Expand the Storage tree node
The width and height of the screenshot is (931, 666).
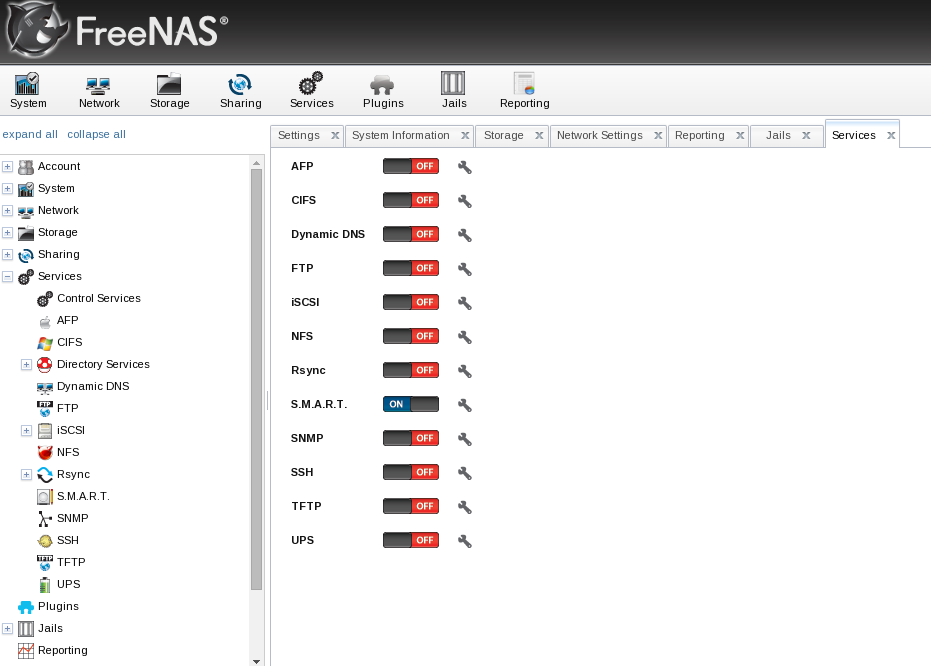point(7,233)
